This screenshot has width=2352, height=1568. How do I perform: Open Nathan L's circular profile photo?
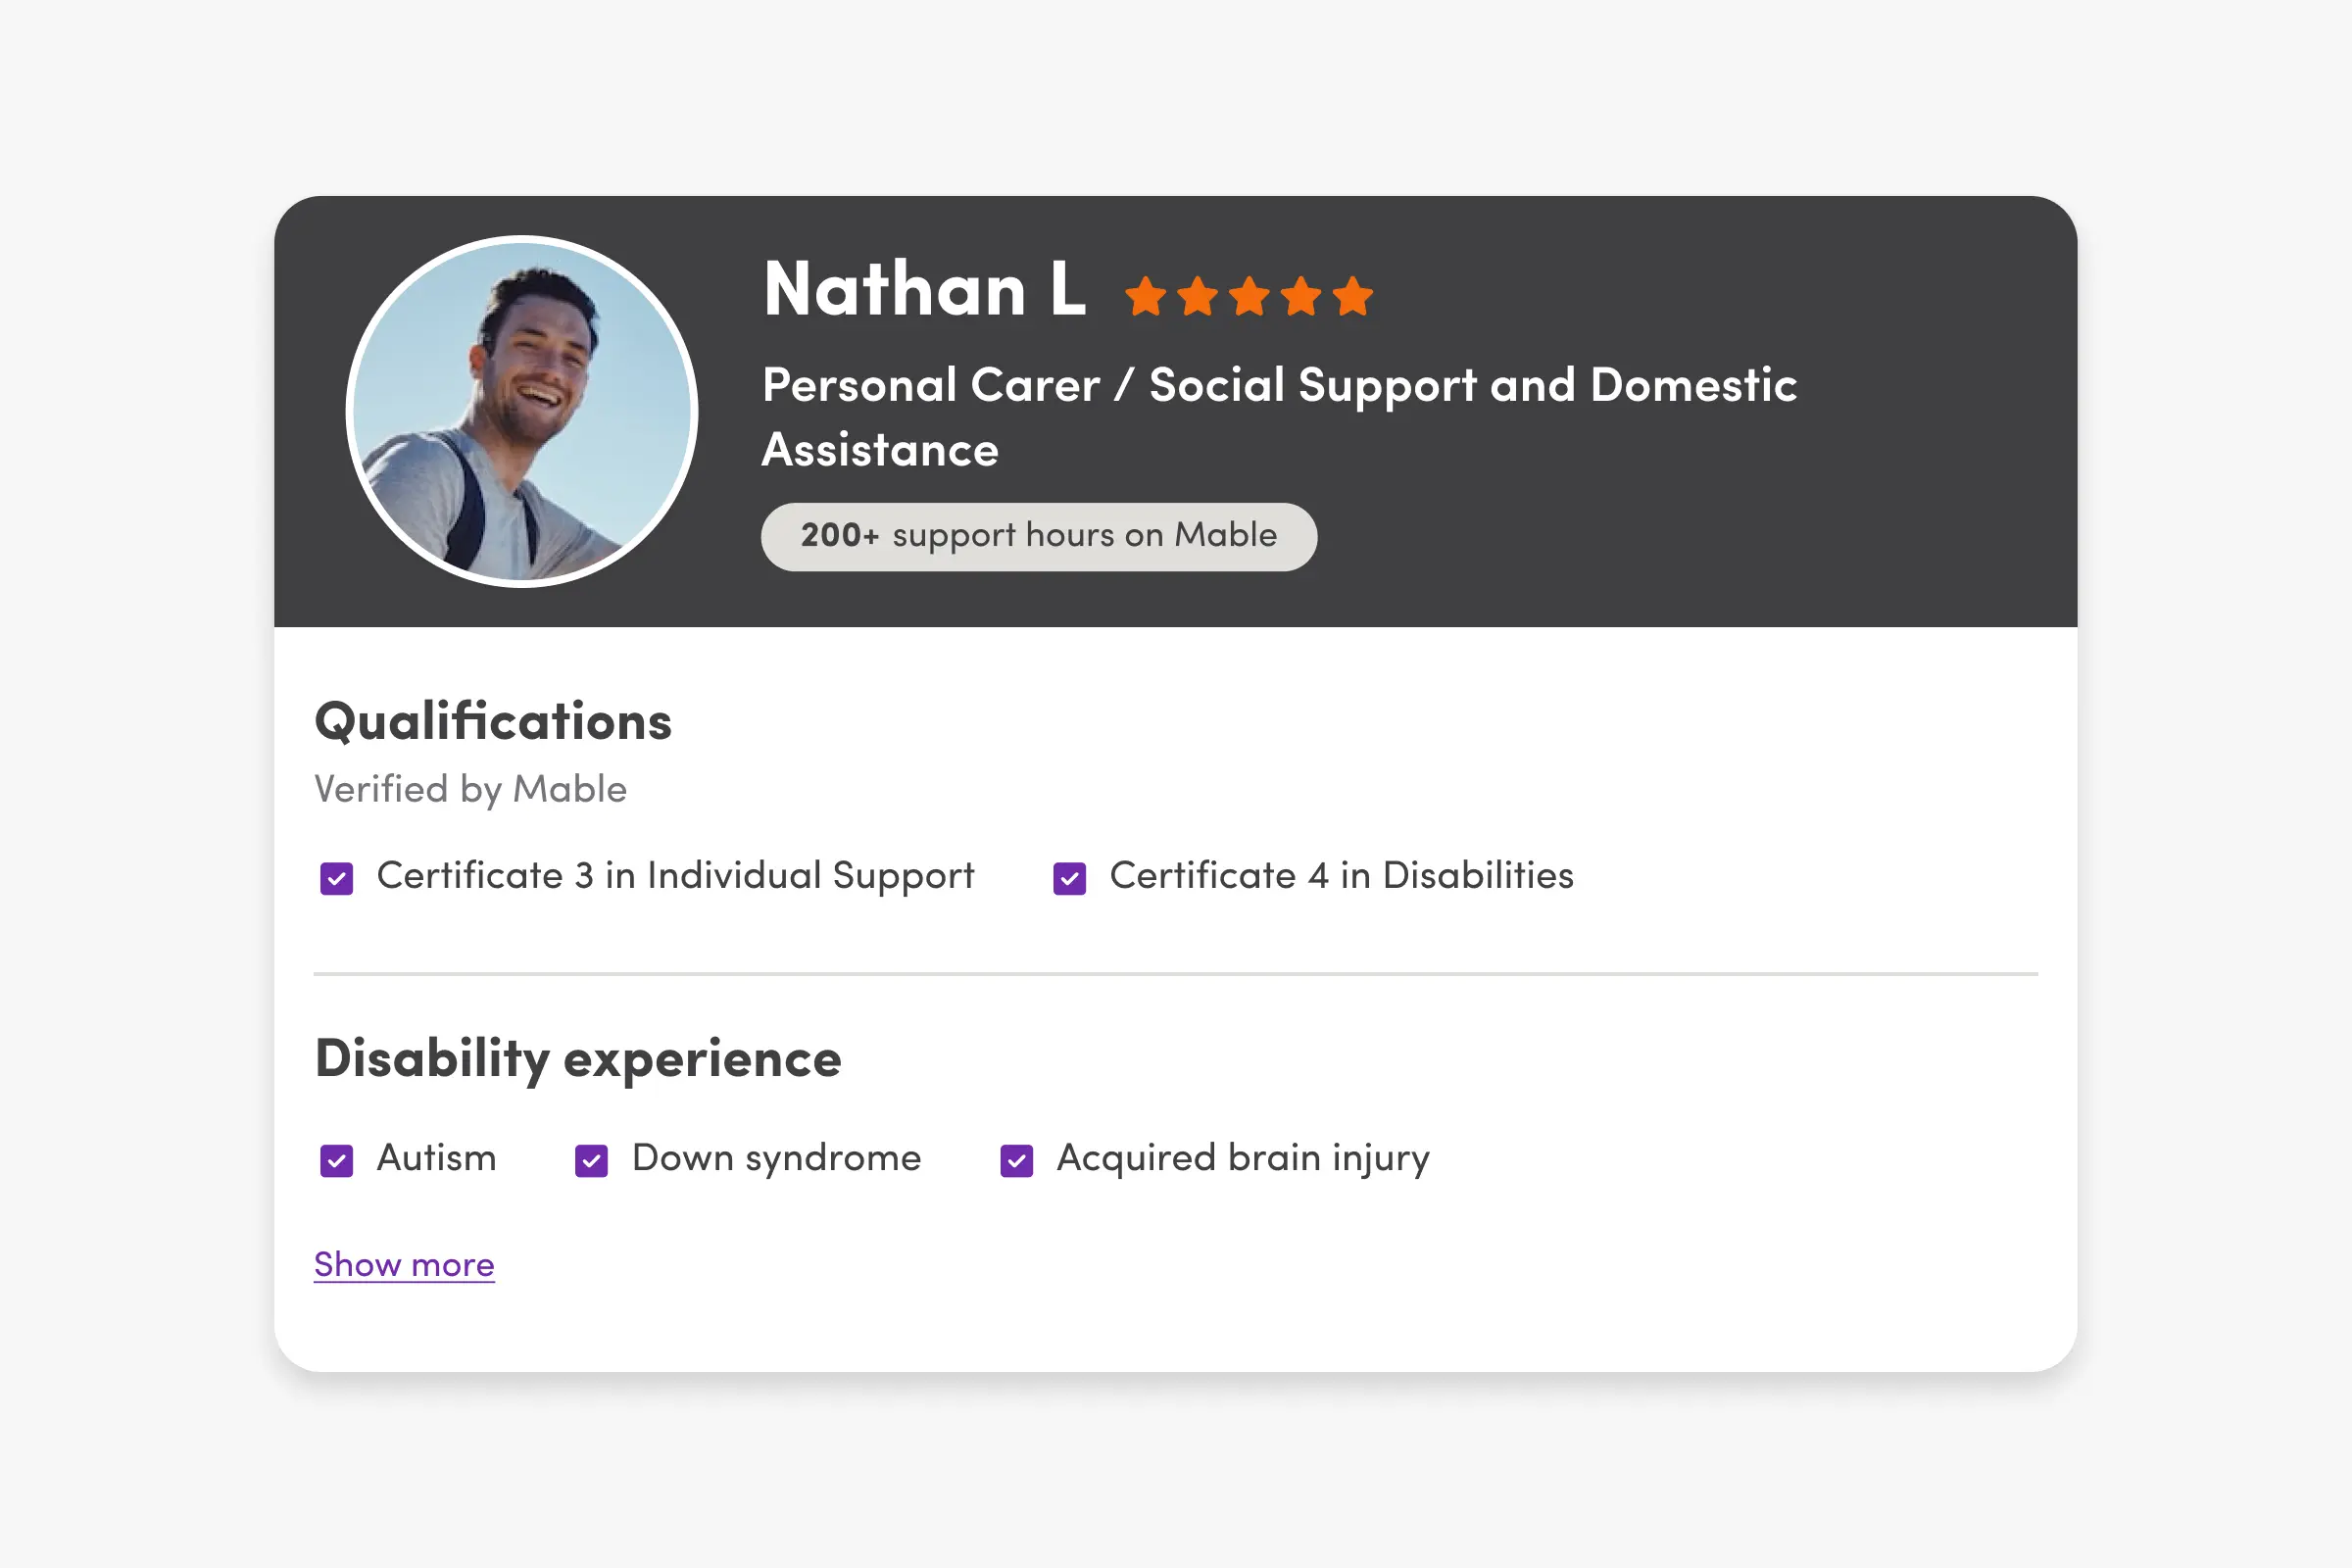521,411
